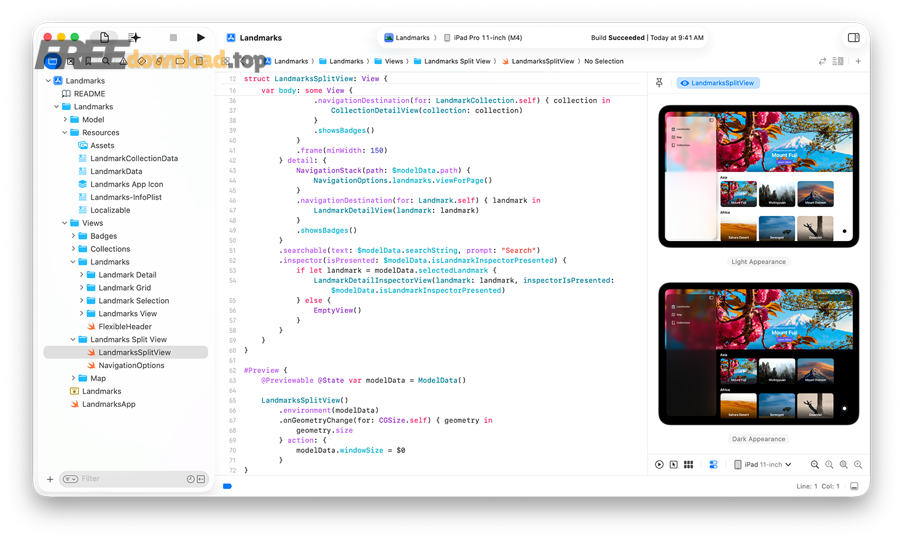
Task: Select the Dark Appearance preview thumbnail
Action: tap(758, 354)
